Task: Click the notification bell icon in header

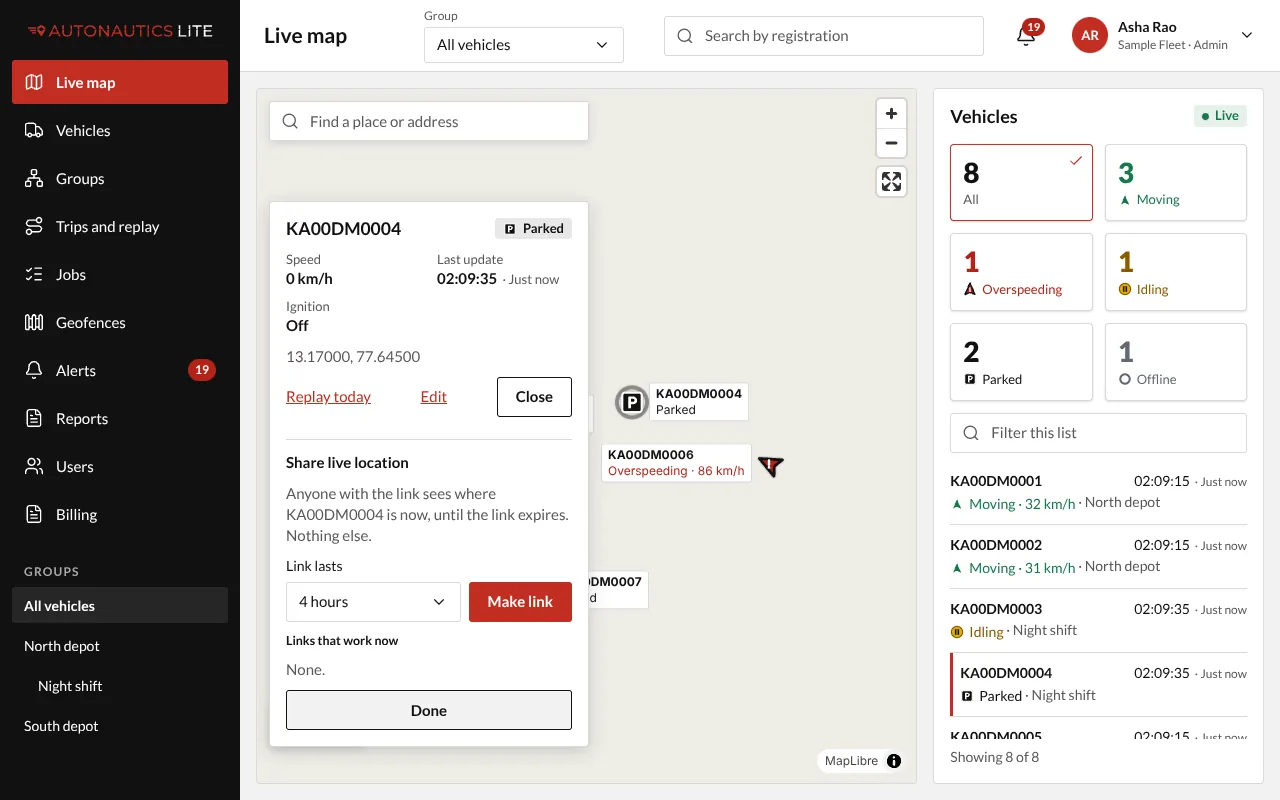Action: 1025,36
